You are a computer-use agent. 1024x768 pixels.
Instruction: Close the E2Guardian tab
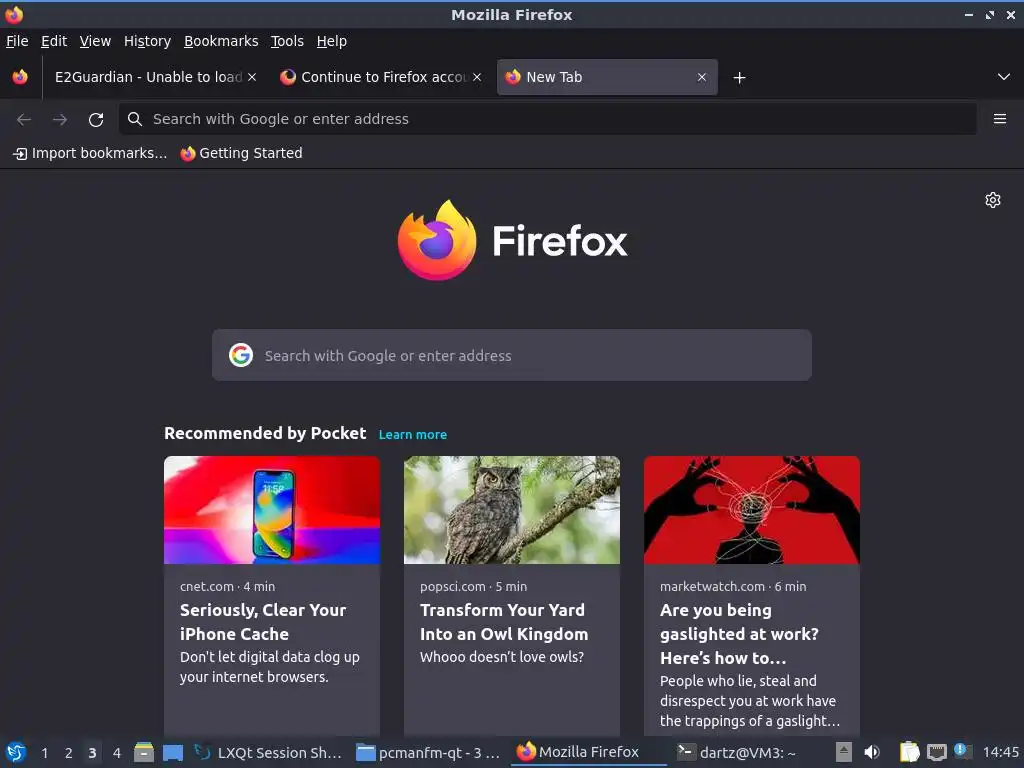pos(252,77)
